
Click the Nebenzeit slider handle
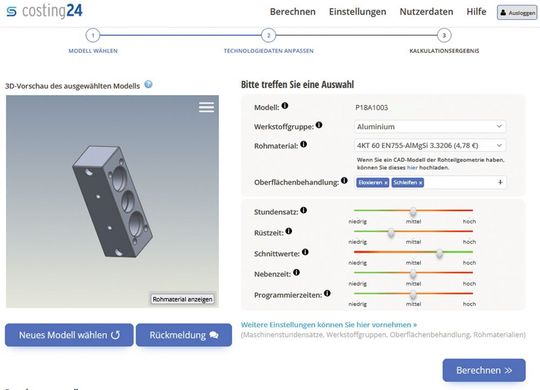(x=413, y=274)
